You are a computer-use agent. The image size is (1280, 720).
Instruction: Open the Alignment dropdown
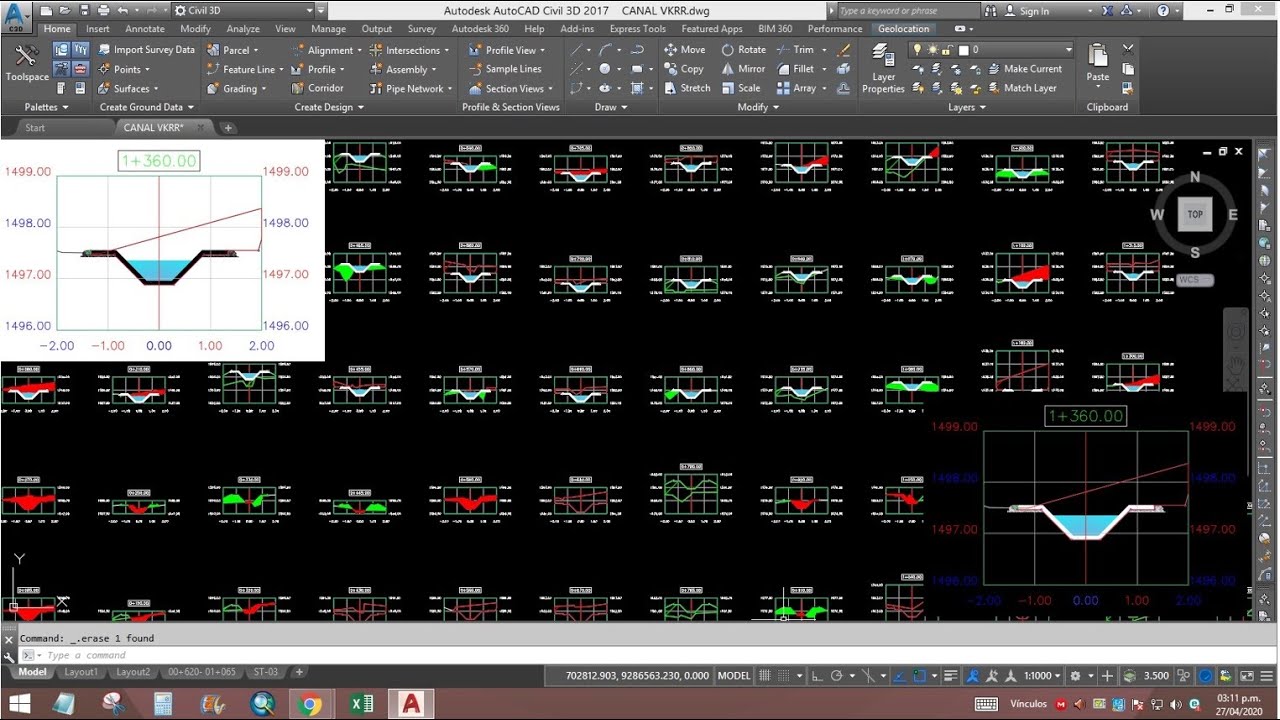click(327, 50)
